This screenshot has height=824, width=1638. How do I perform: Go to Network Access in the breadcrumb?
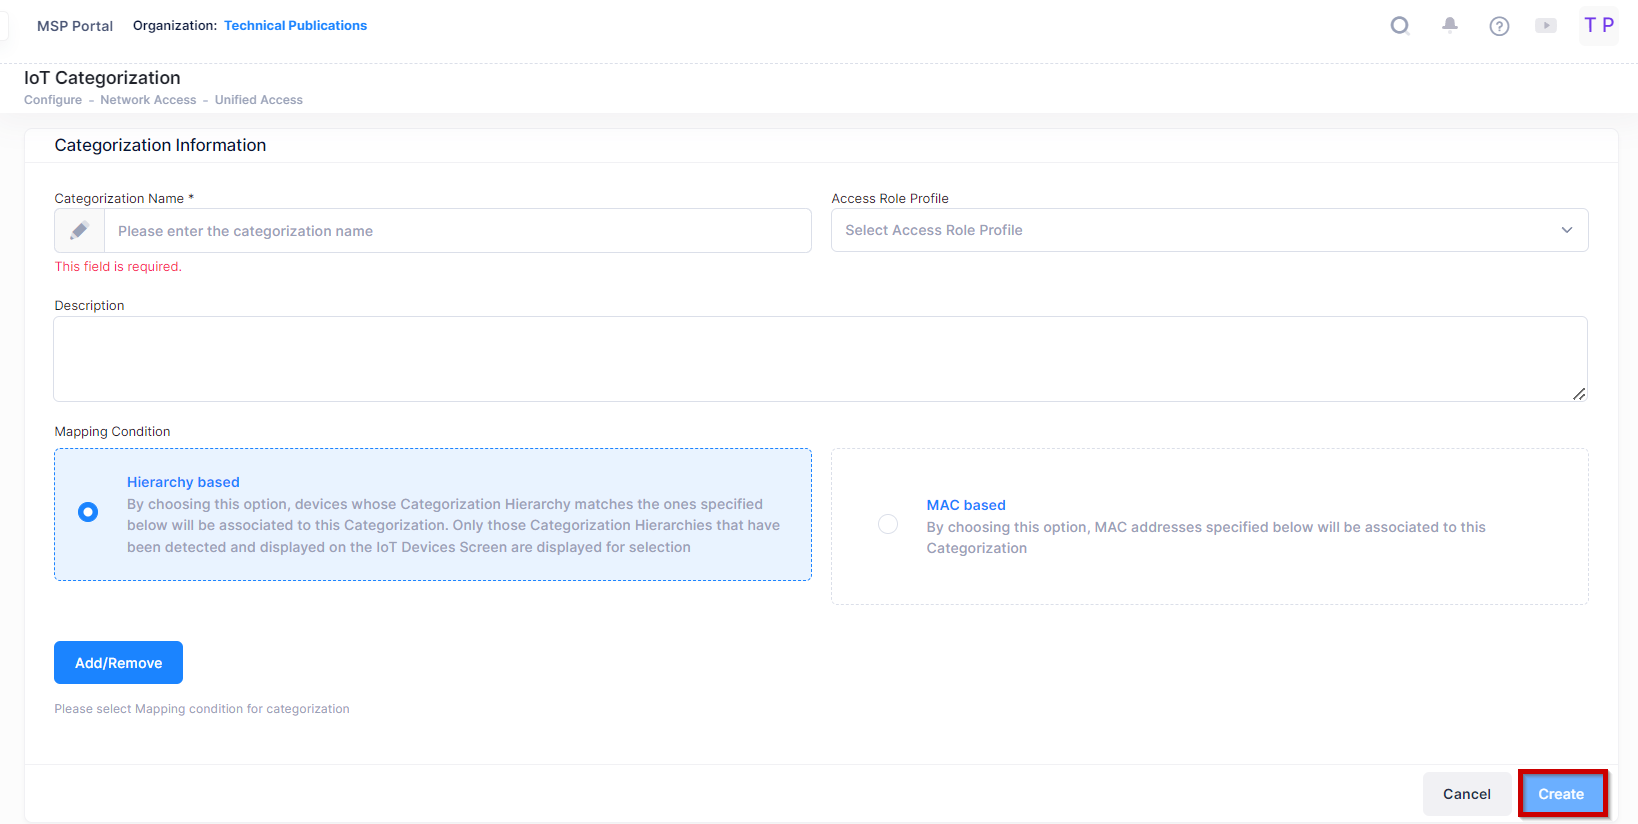pos(148,100)
